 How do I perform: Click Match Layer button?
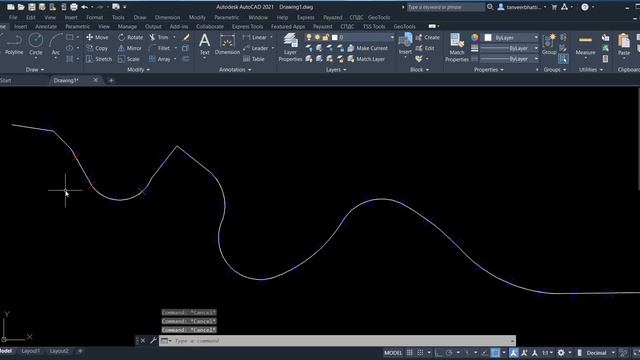[366, 59]
